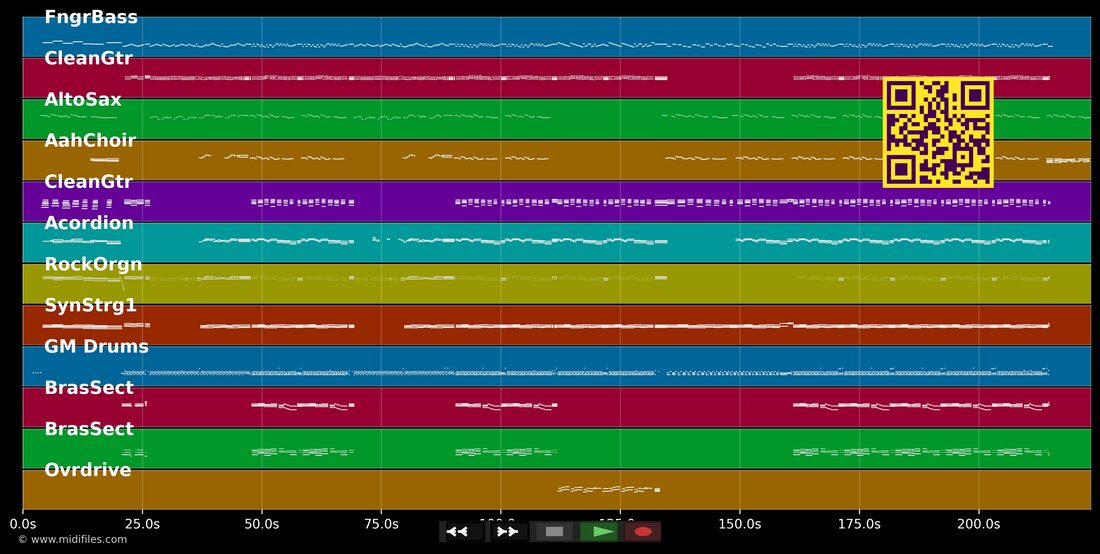Click the 200.0s time axis marker
This screenshot has height=554, width=1100.
click(979, 524)
